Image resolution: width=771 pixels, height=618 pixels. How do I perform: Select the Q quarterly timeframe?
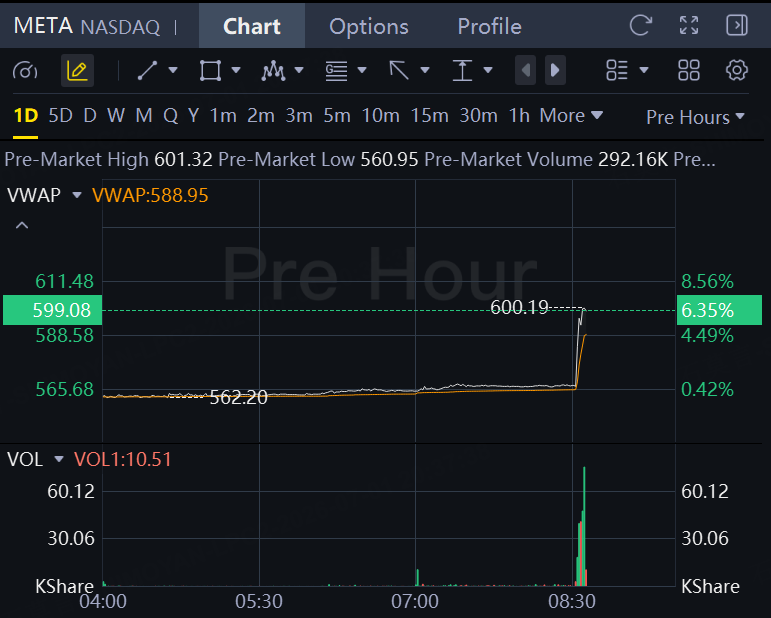click(x=170, y=116)
